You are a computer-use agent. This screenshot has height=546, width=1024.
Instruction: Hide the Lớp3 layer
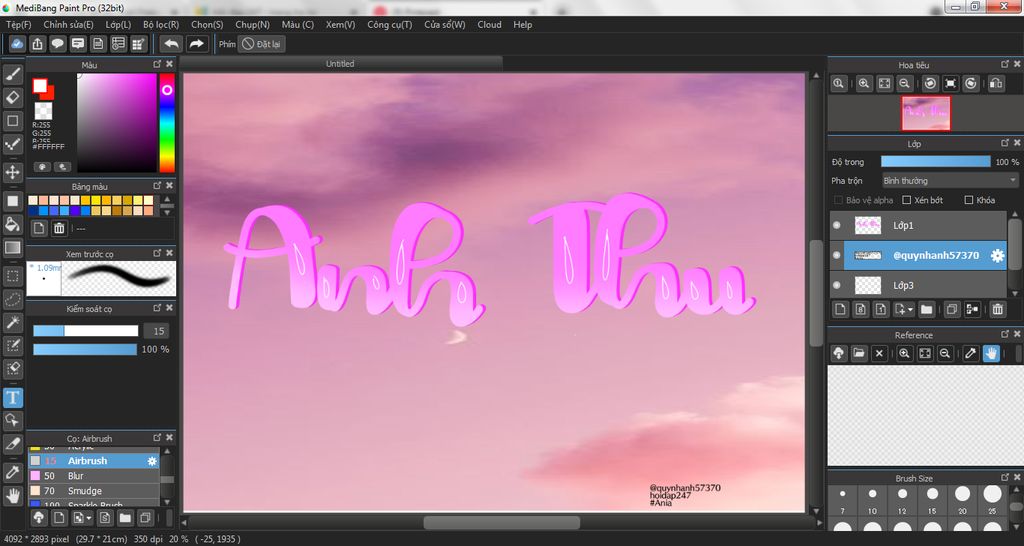pyautogui.click(x=837, y=285)
